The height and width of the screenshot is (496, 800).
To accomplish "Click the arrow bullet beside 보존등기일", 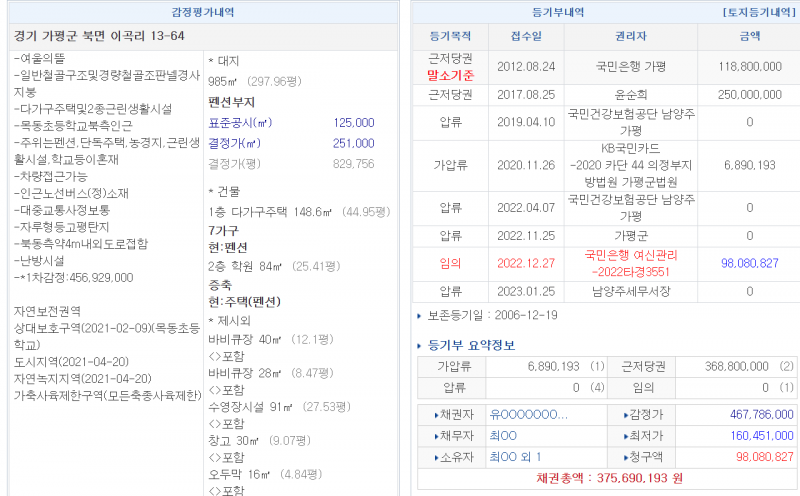I will [419, 316].
